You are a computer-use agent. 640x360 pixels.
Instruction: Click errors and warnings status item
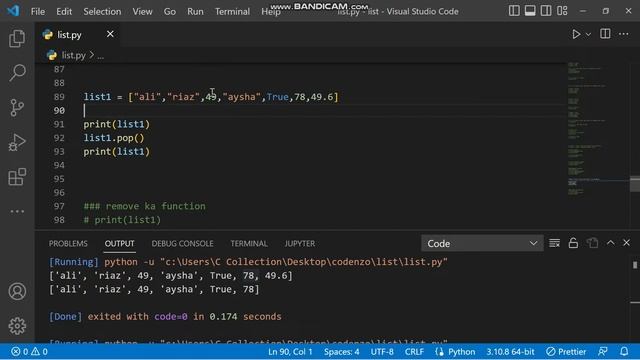pyautogui.click(x=29, y=351)
